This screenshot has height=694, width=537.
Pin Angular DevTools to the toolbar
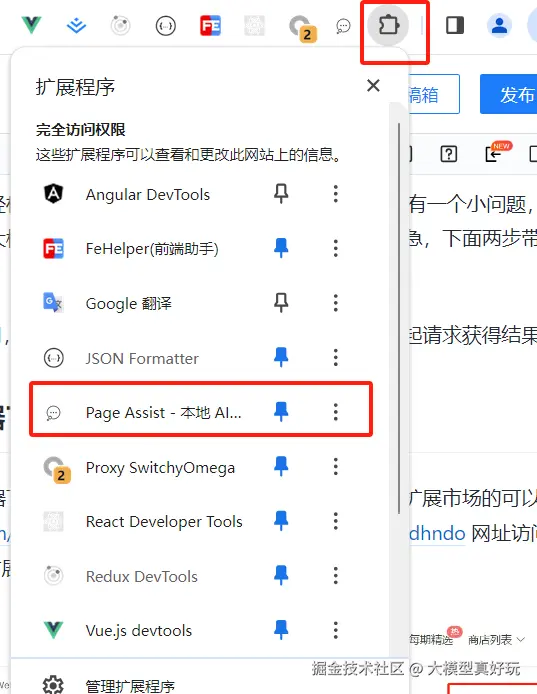[281, 194]
